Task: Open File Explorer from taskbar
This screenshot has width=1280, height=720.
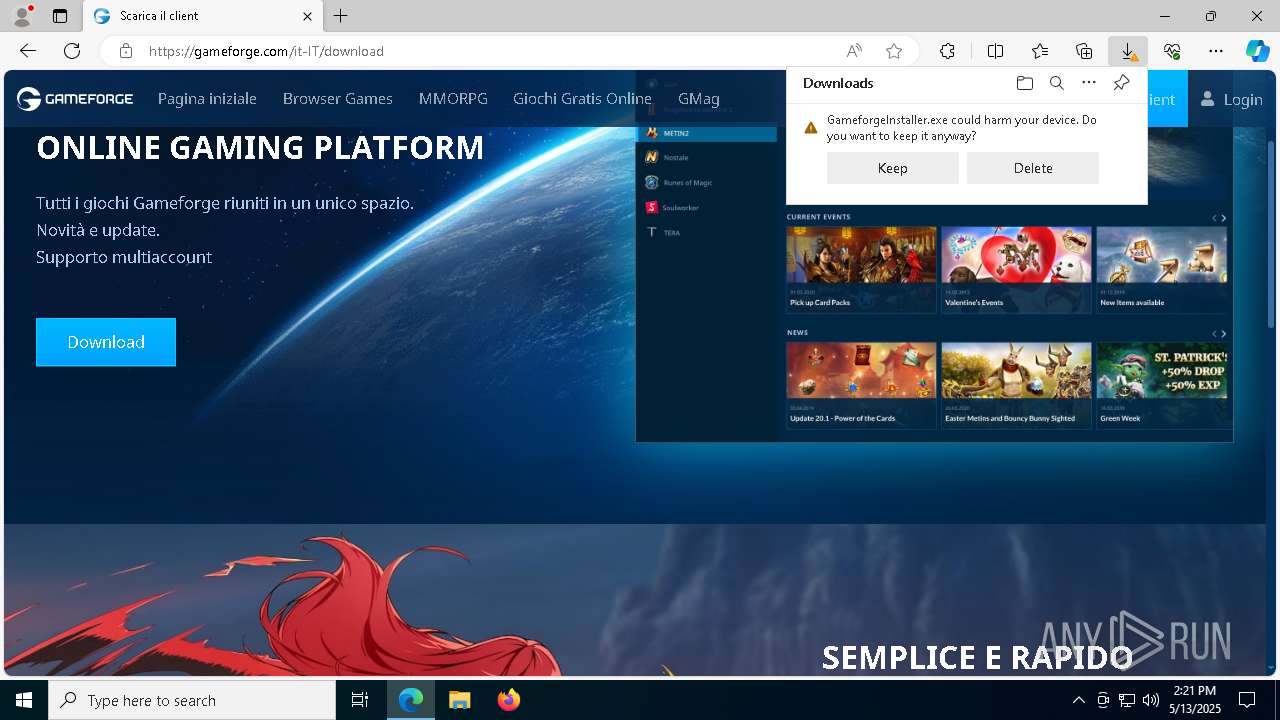Action: tap(459, 700)
